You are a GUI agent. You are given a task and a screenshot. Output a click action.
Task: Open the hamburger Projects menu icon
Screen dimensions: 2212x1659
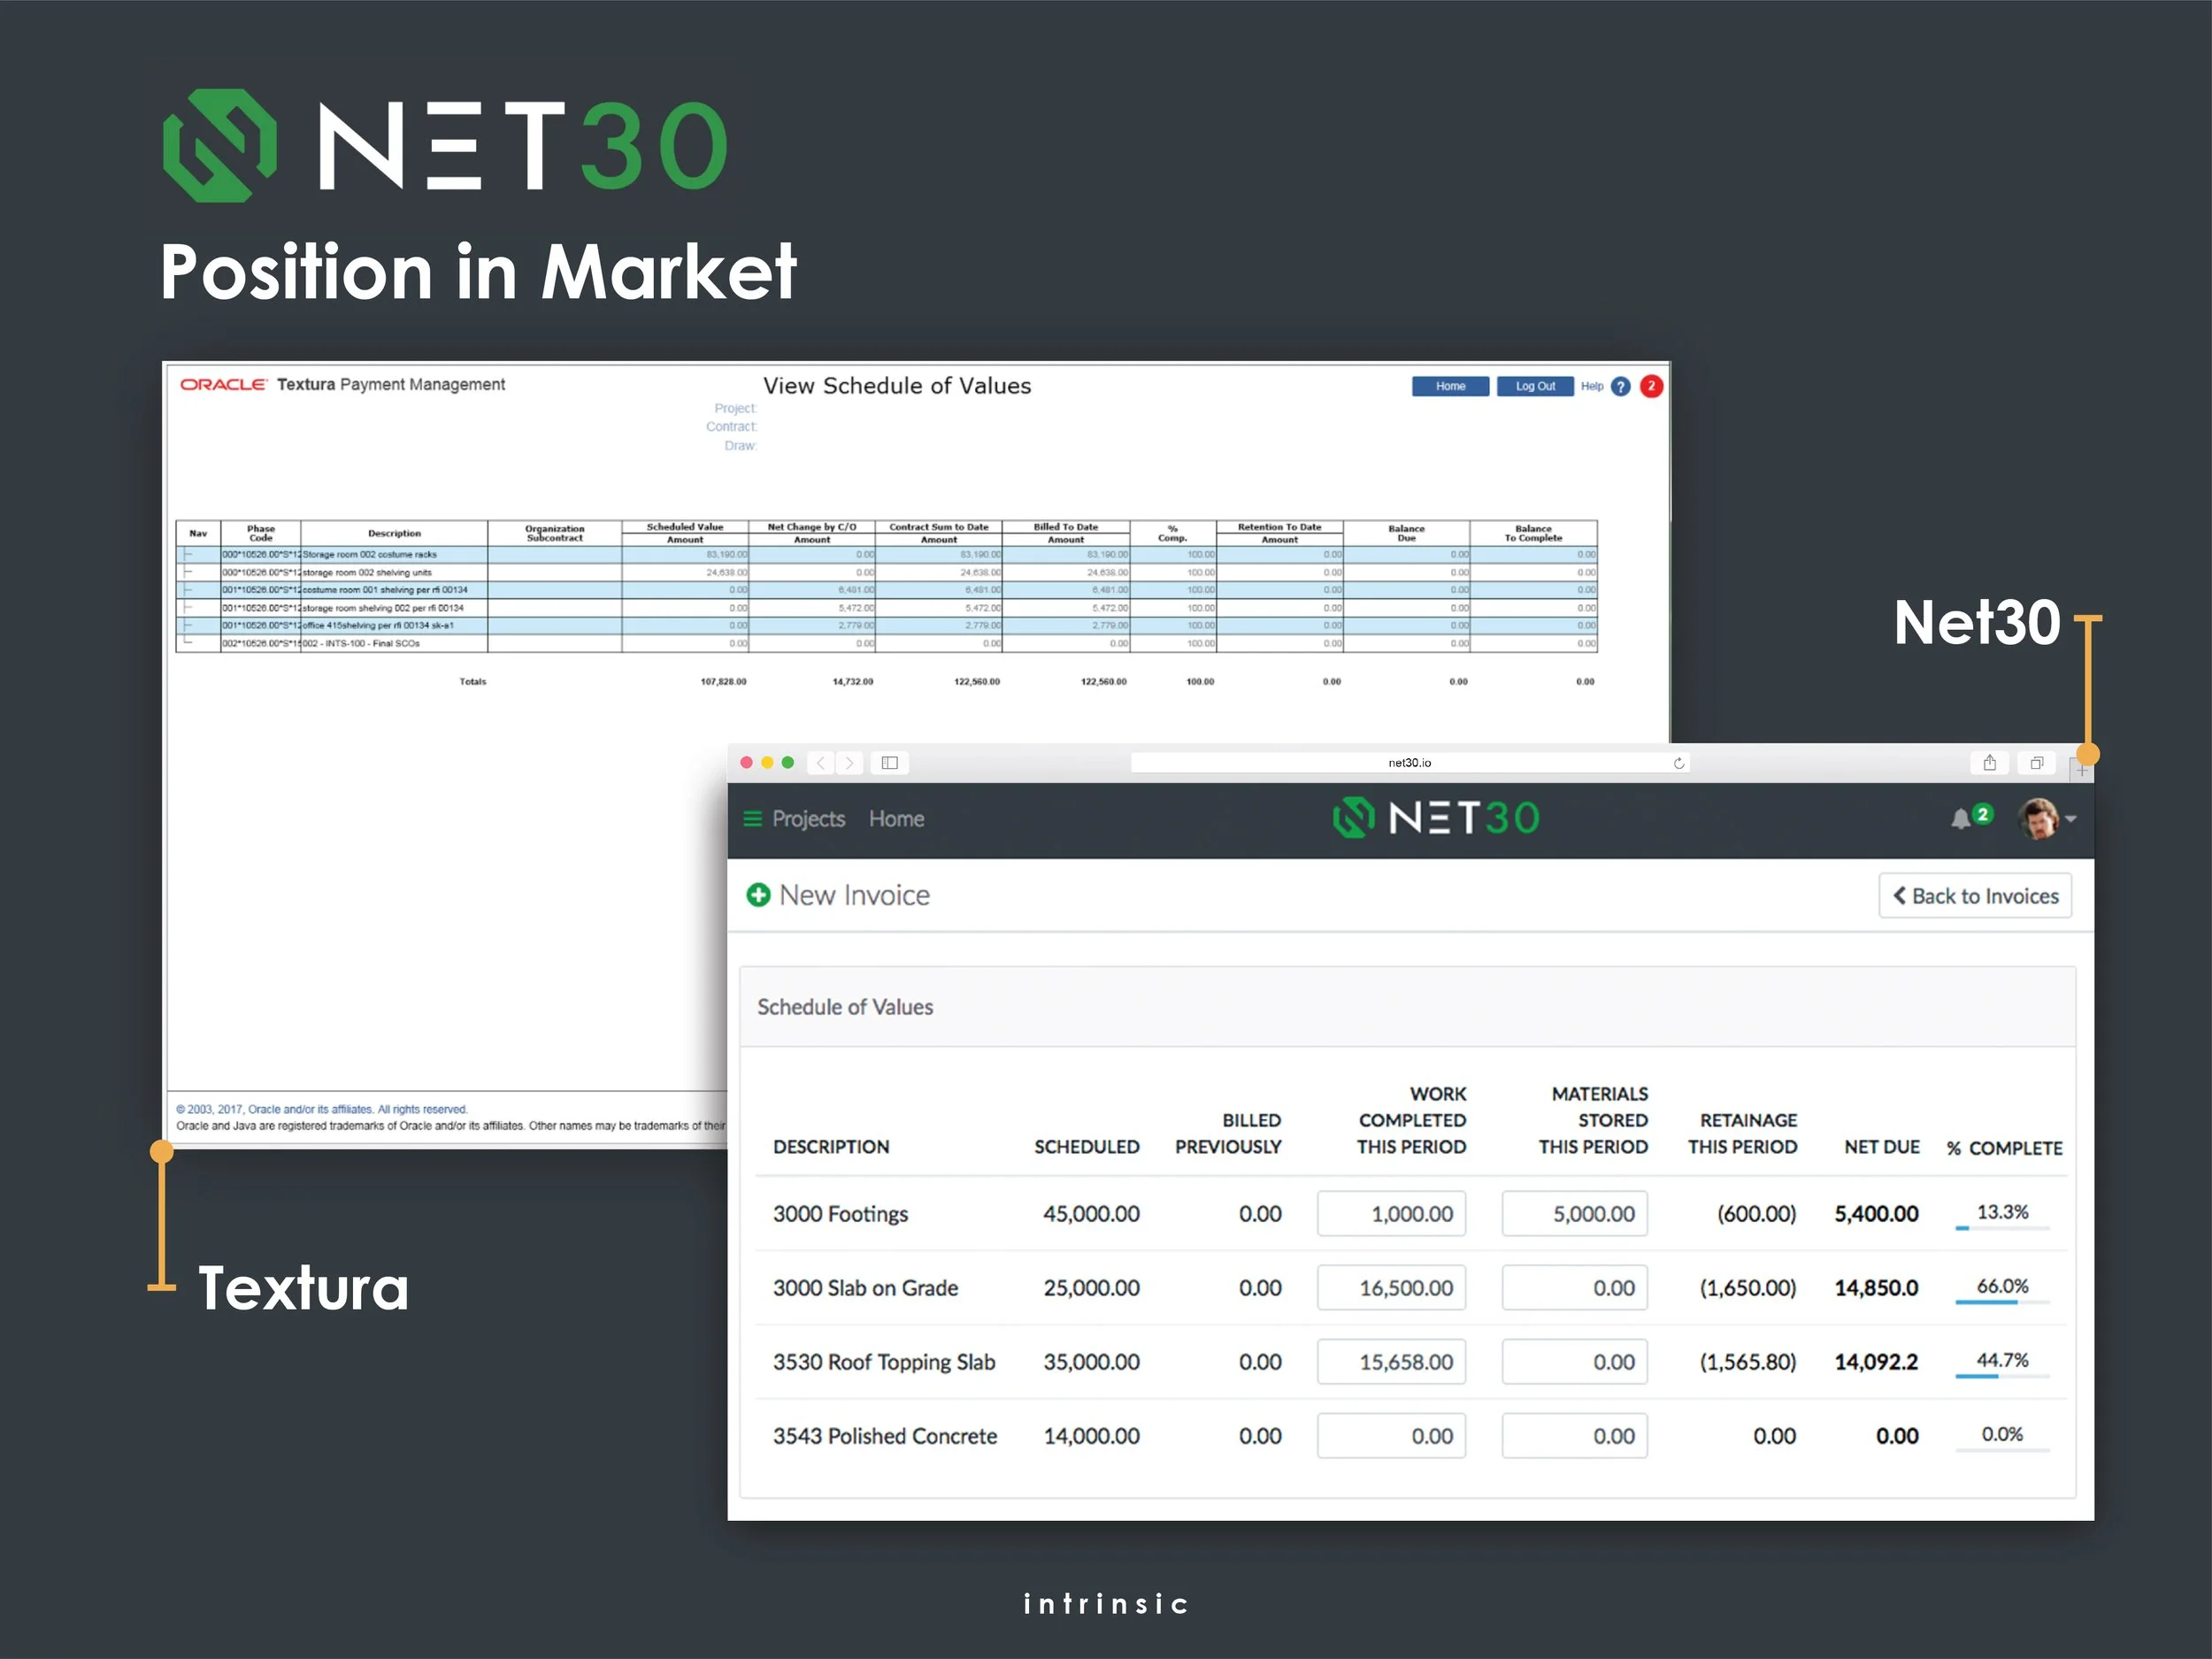[x=752, y=819]
